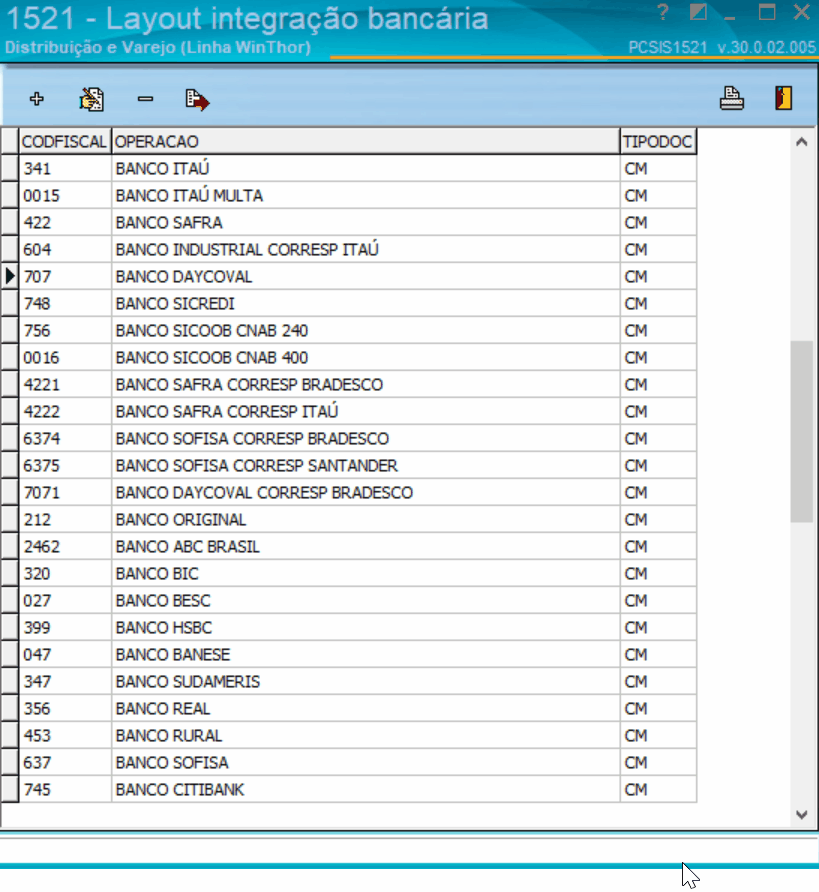Click fiscal code 6375 cell
The width and height of the screenshot is (819, 892).
coord(65,466)
